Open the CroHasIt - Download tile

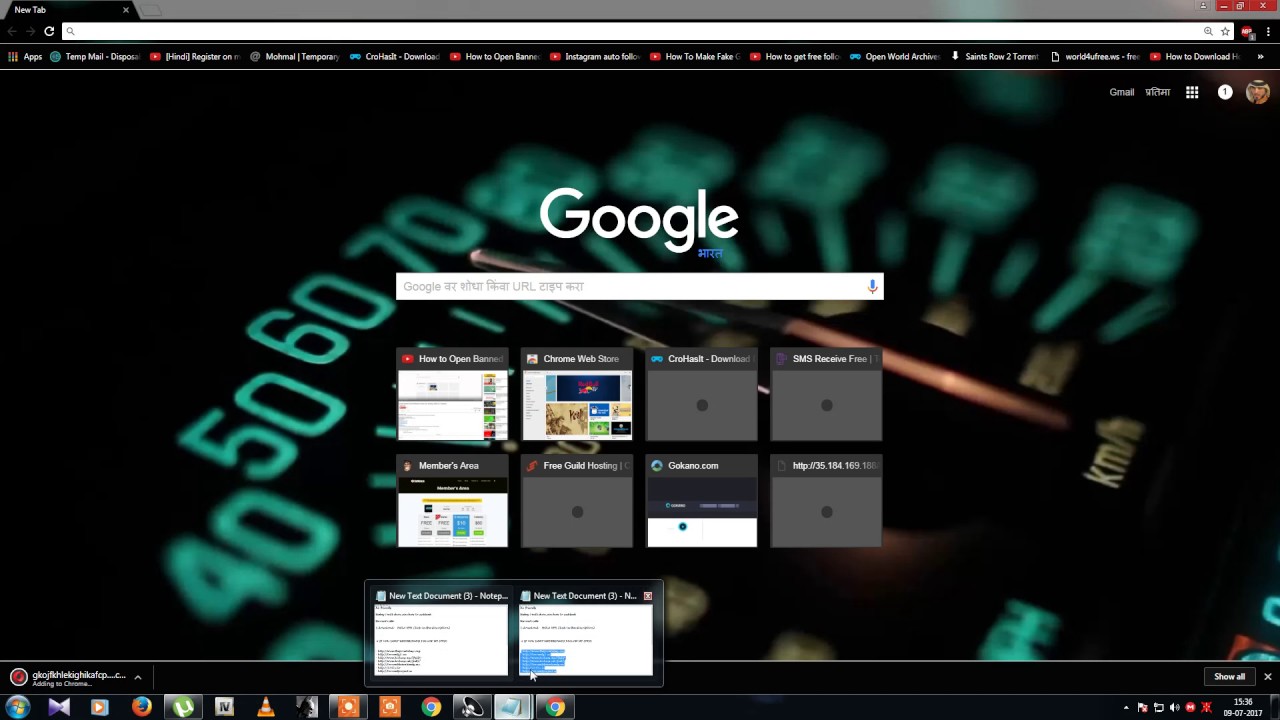click(702, 394)
